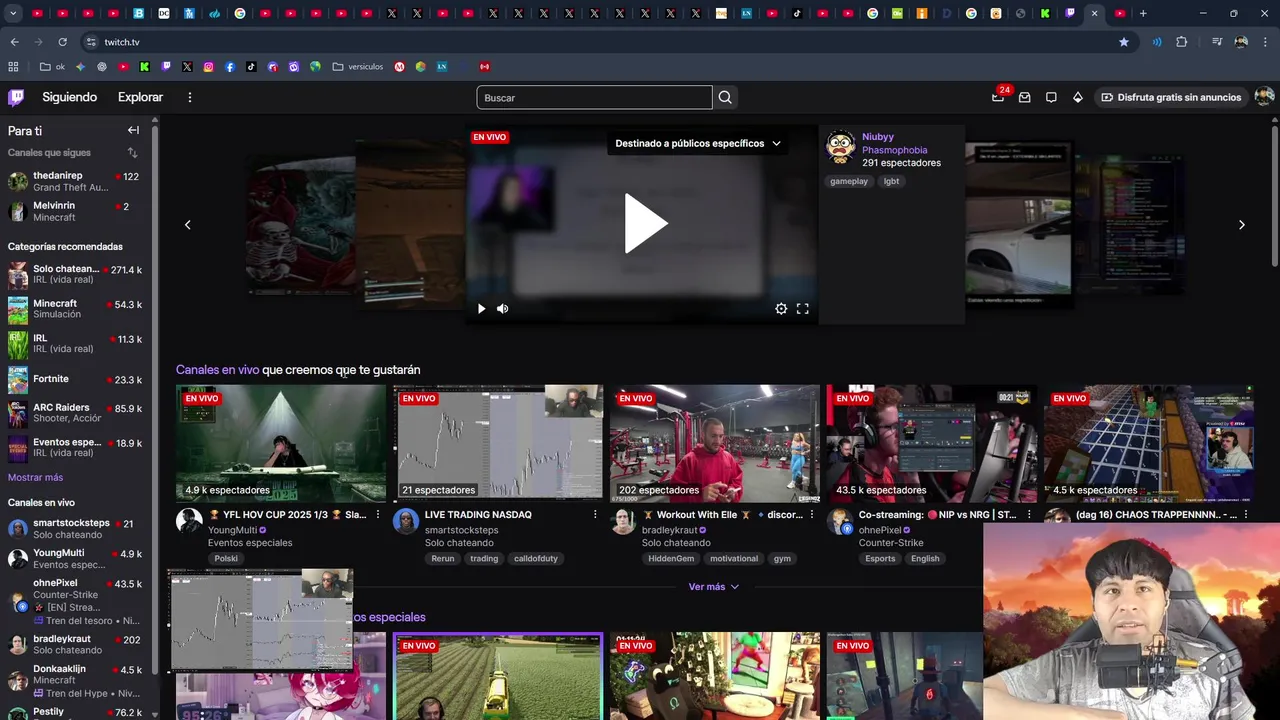This screenshot has height=720, width=1280.
Task: Click the gameplay tag
Action: 848,181
